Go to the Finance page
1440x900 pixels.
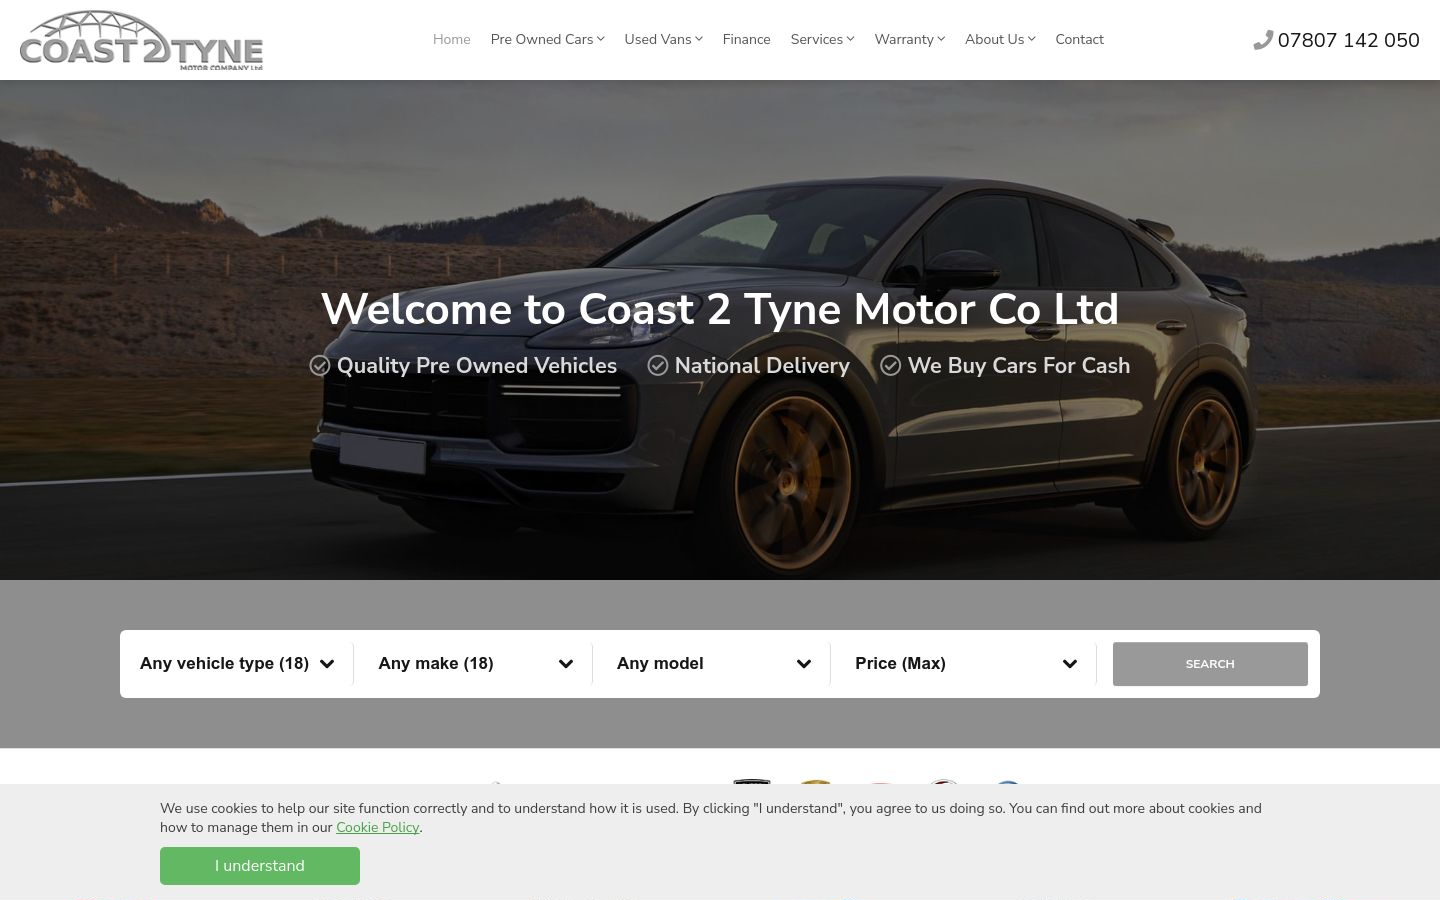[x=746, y=39]
